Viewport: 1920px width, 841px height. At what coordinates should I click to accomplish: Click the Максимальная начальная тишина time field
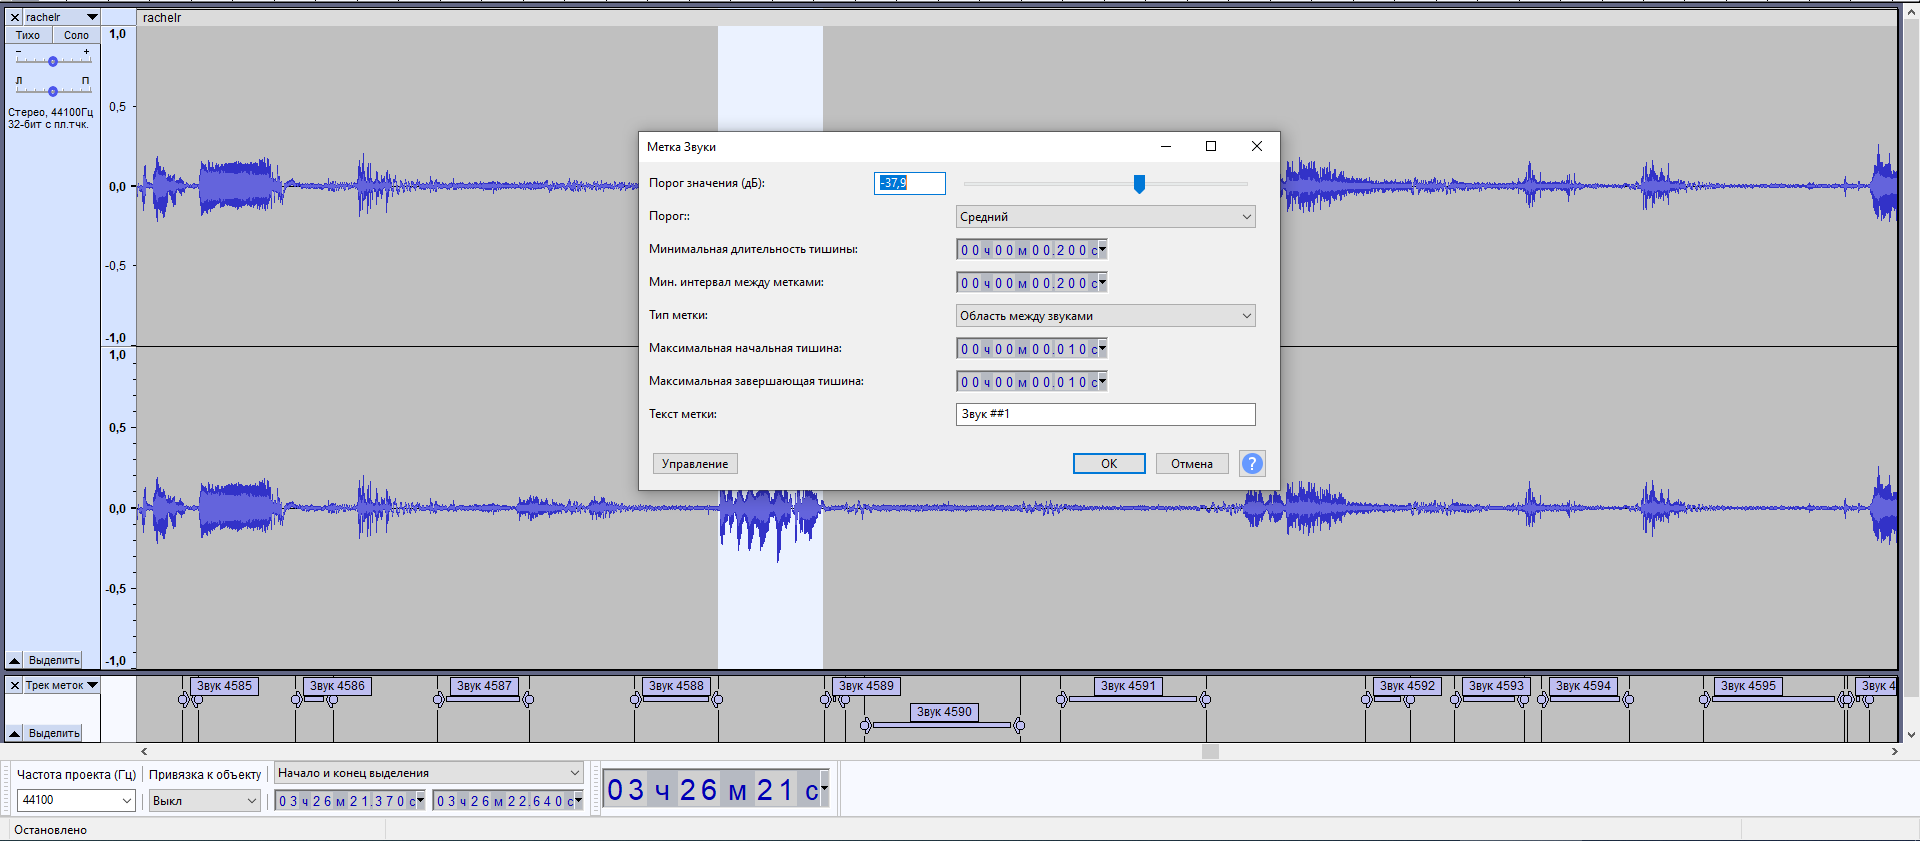coord(1027,349)
